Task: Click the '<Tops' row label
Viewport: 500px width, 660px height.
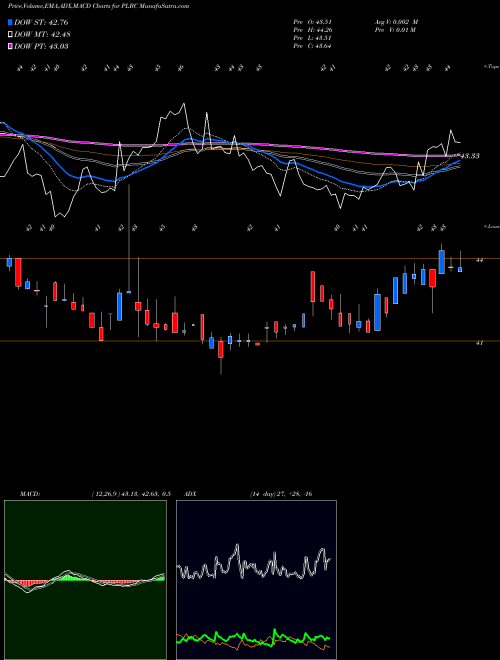Action: click(x=491, y=67)
